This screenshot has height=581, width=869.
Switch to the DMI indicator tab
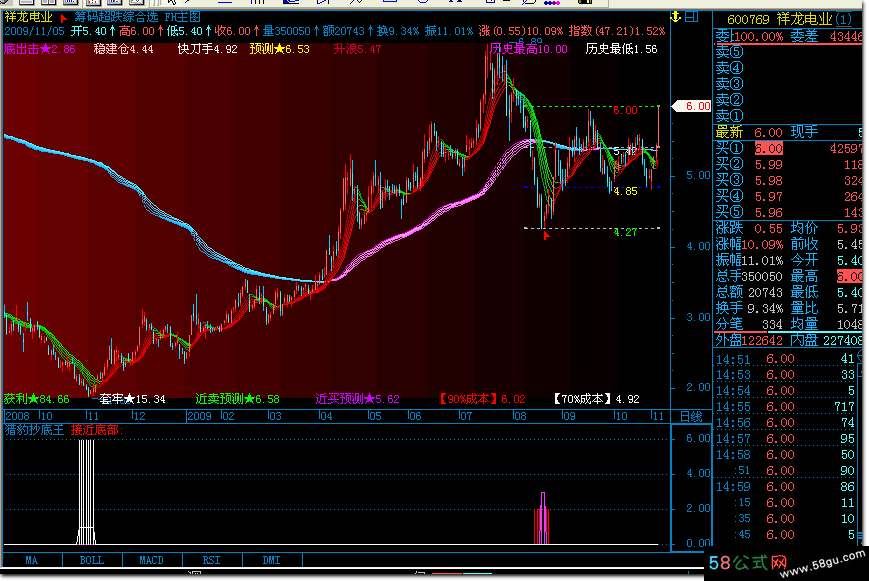tap(272, 560)
